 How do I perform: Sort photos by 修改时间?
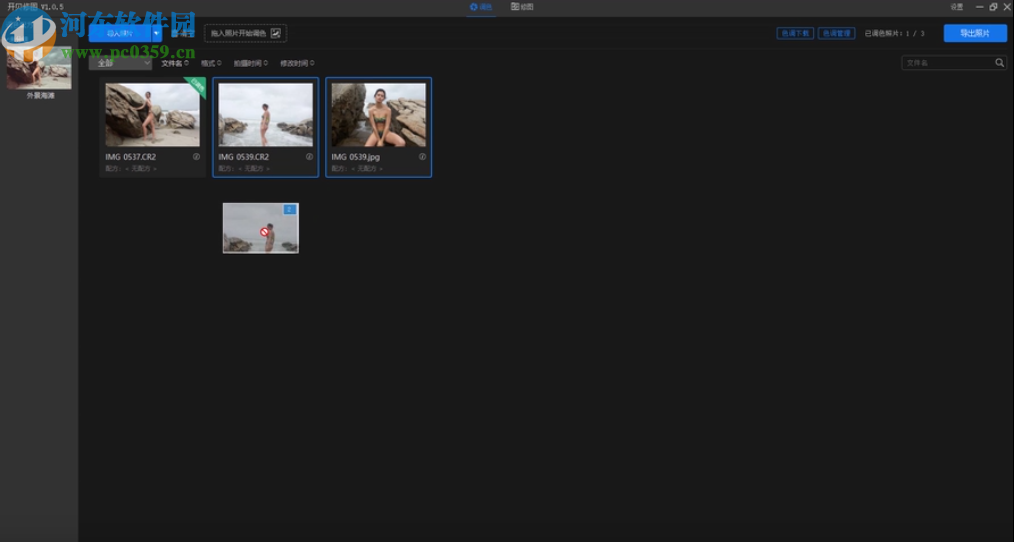296,63
